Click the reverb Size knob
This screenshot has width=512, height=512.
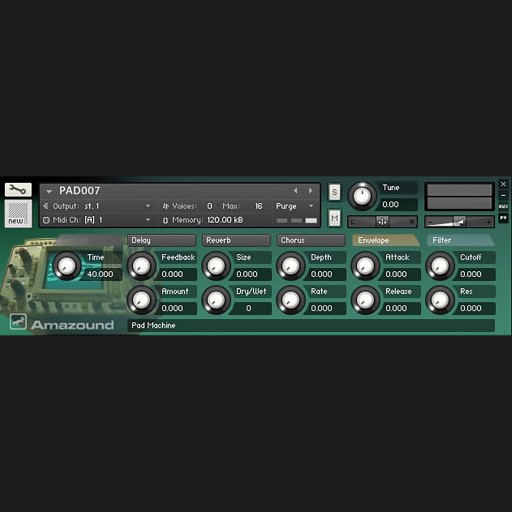click(x=216, y=266)
